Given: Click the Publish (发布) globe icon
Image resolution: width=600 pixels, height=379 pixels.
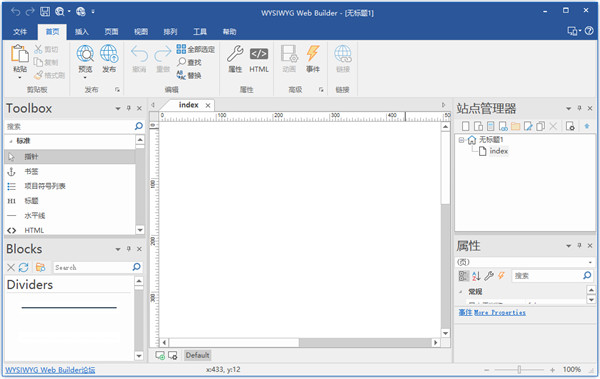Looking at the screenshot, I should point(109,54).
